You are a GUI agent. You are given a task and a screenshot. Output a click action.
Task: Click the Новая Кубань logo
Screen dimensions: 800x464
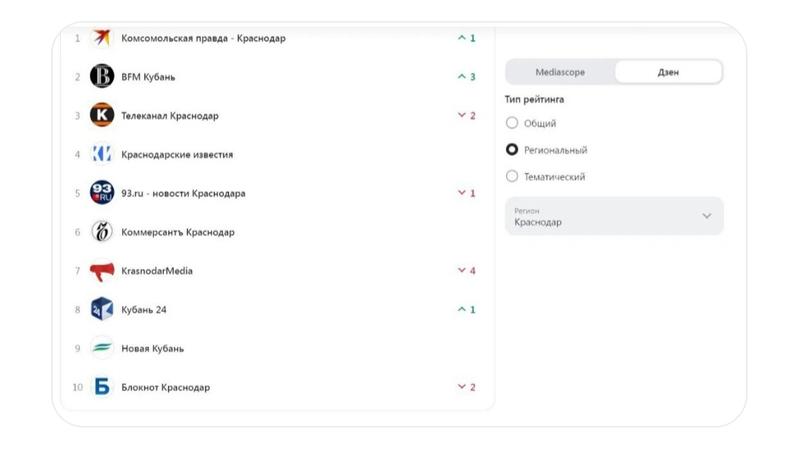pyautogui.click(x=102, y=348)
